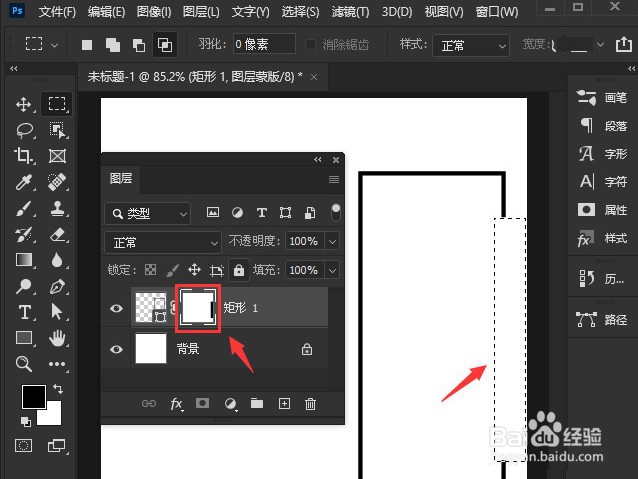The height and width of the screenshot is (479, 638).
Task: Select the Horizontal Type tool
Action: click(24, 312)
